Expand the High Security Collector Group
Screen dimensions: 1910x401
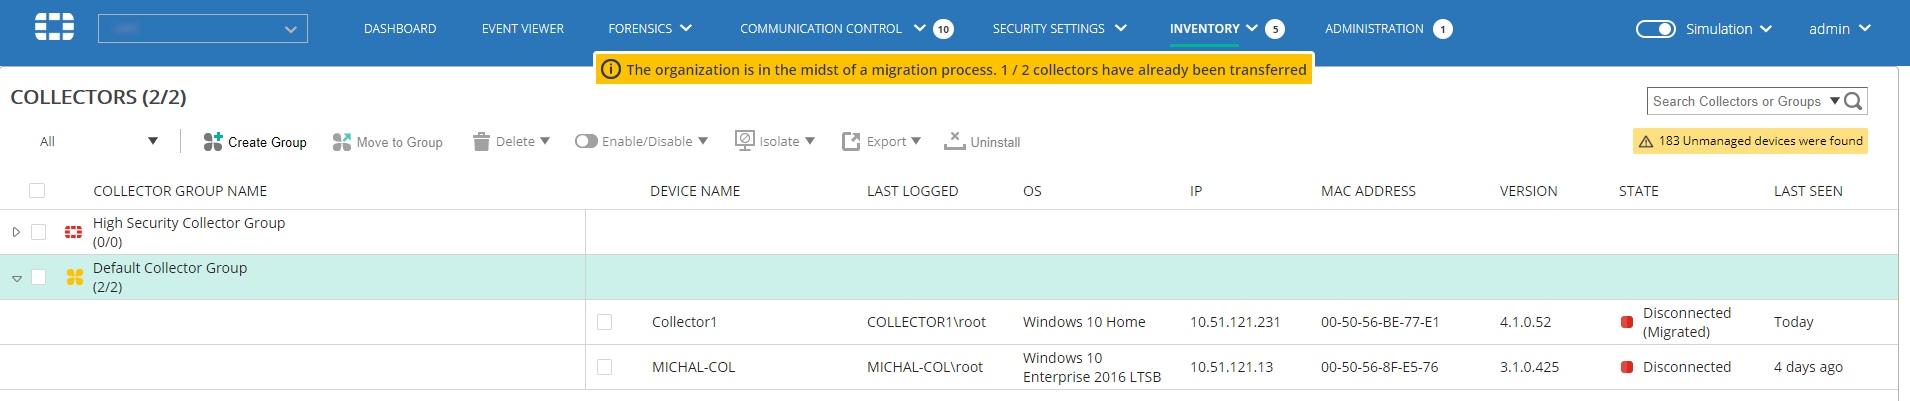(x=16, y=232)
